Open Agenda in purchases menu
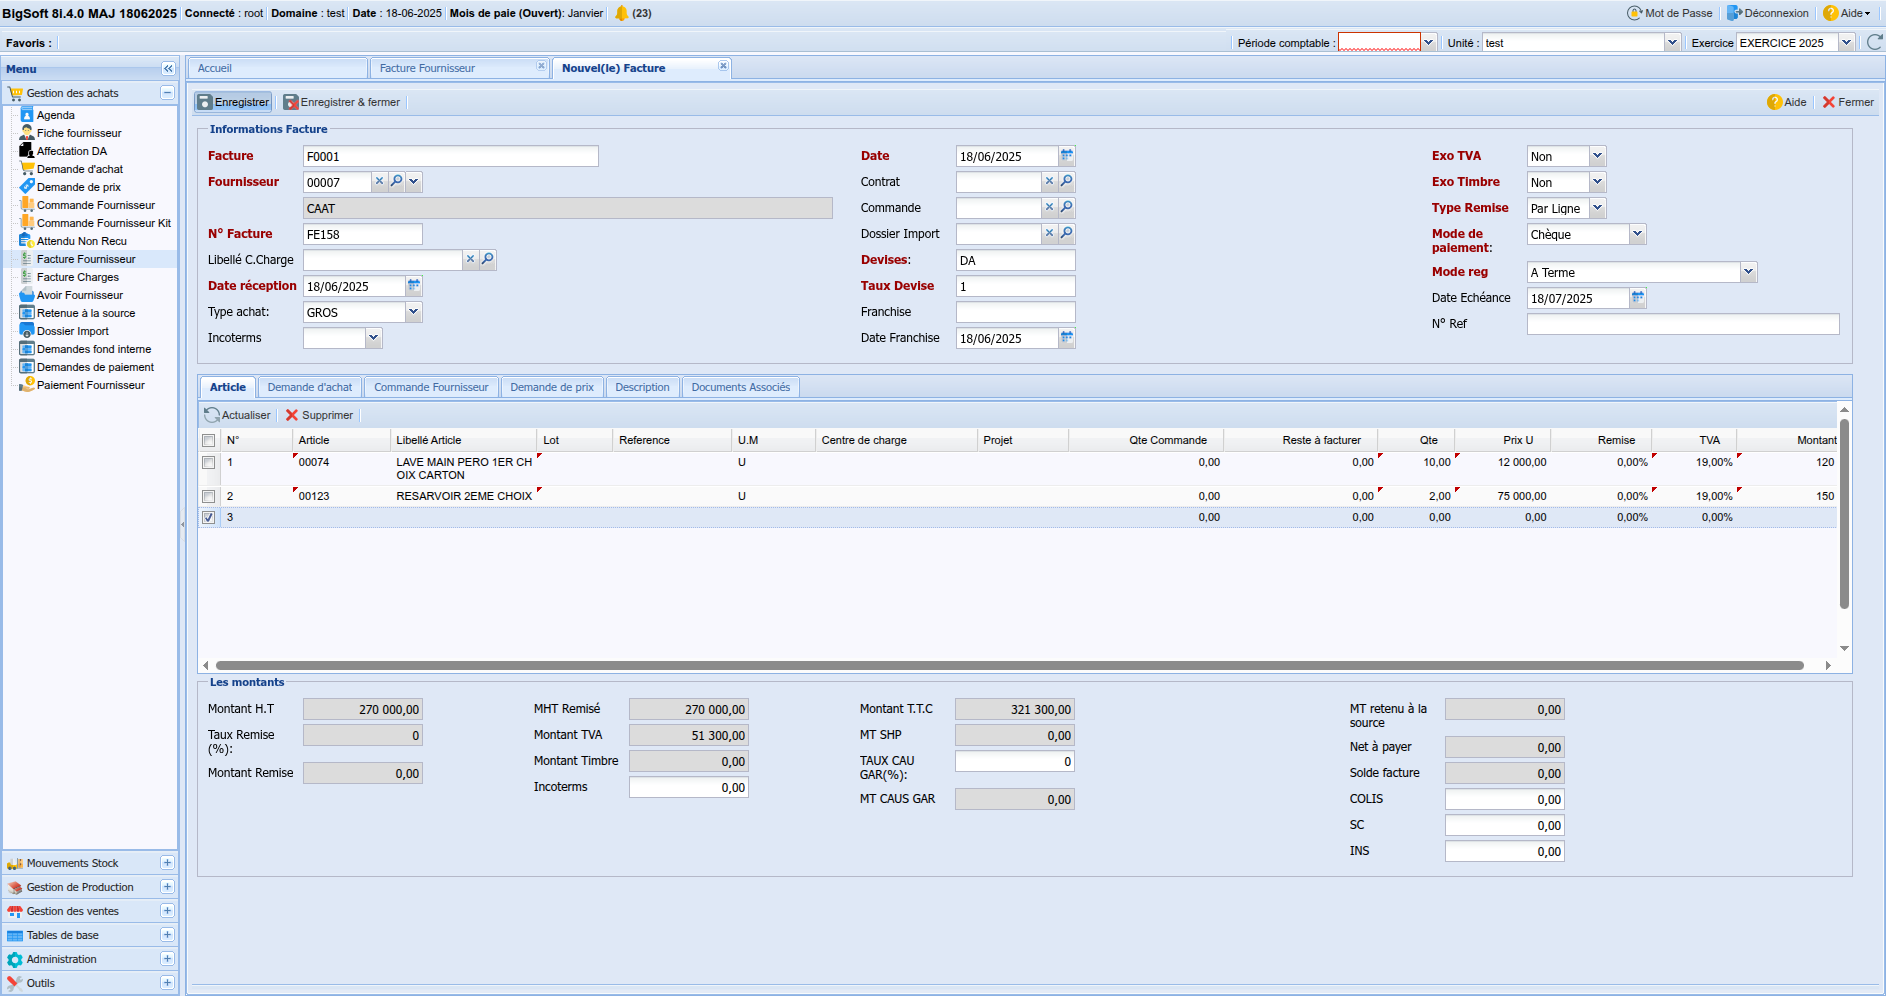The width and height of the screenshot is (1886, 996). pyautogui.click(x=56, y=115)
